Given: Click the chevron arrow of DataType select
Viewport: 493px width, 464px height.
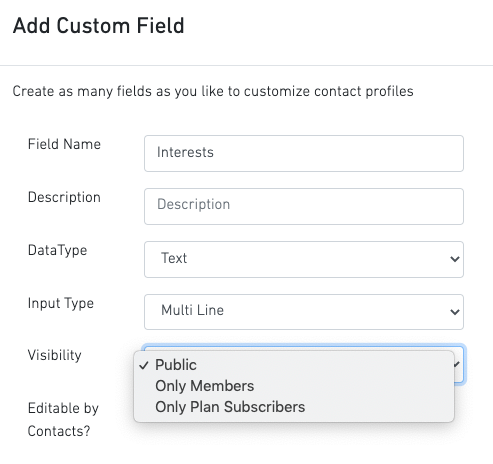Looking at the screenshot, I should pos(455,259).
